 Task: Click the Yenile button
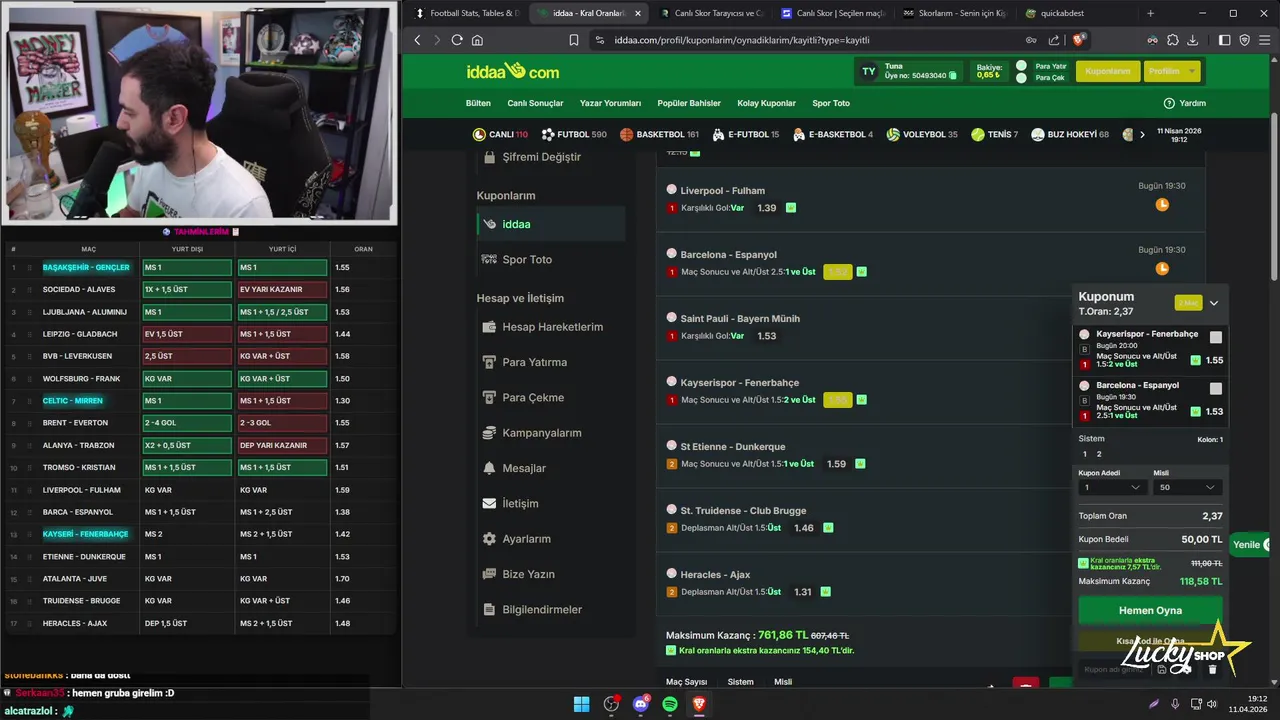click(x=1249, y=545)
